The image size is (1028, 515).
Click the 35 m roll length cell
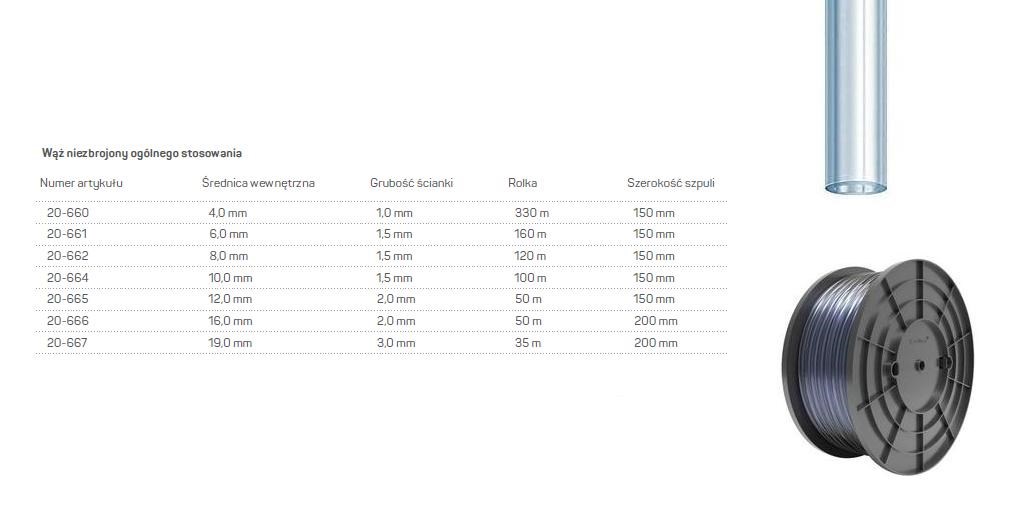pyautogui.click(x=527, y=343)
